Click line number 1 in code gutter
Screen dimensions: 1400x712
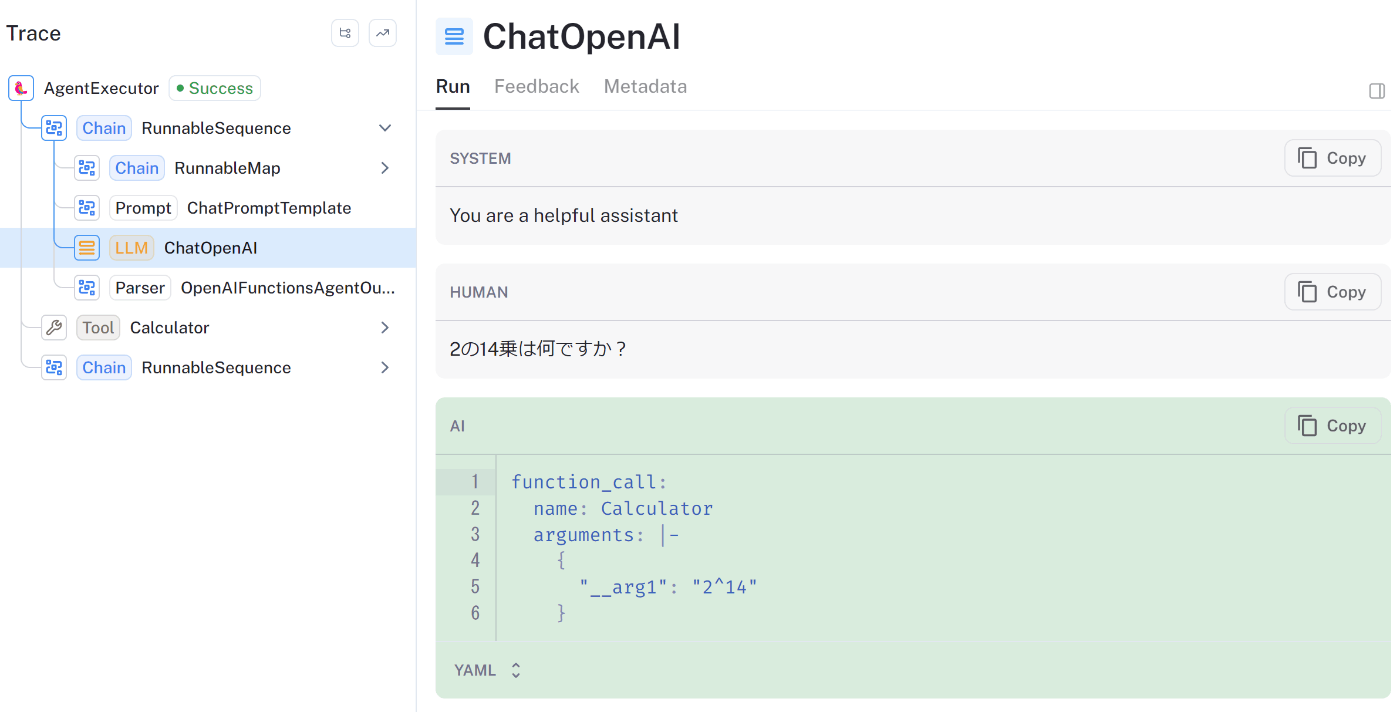pos(475,482)
